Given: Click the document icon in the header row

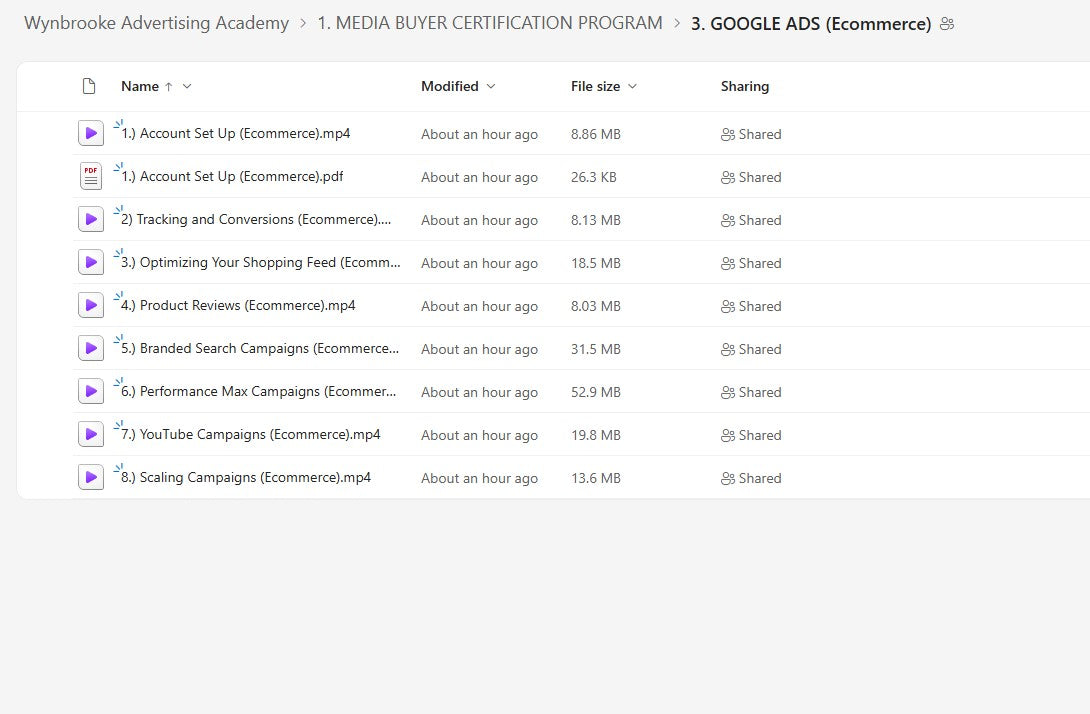Looking at the screenshot, I should click(89, 86).
